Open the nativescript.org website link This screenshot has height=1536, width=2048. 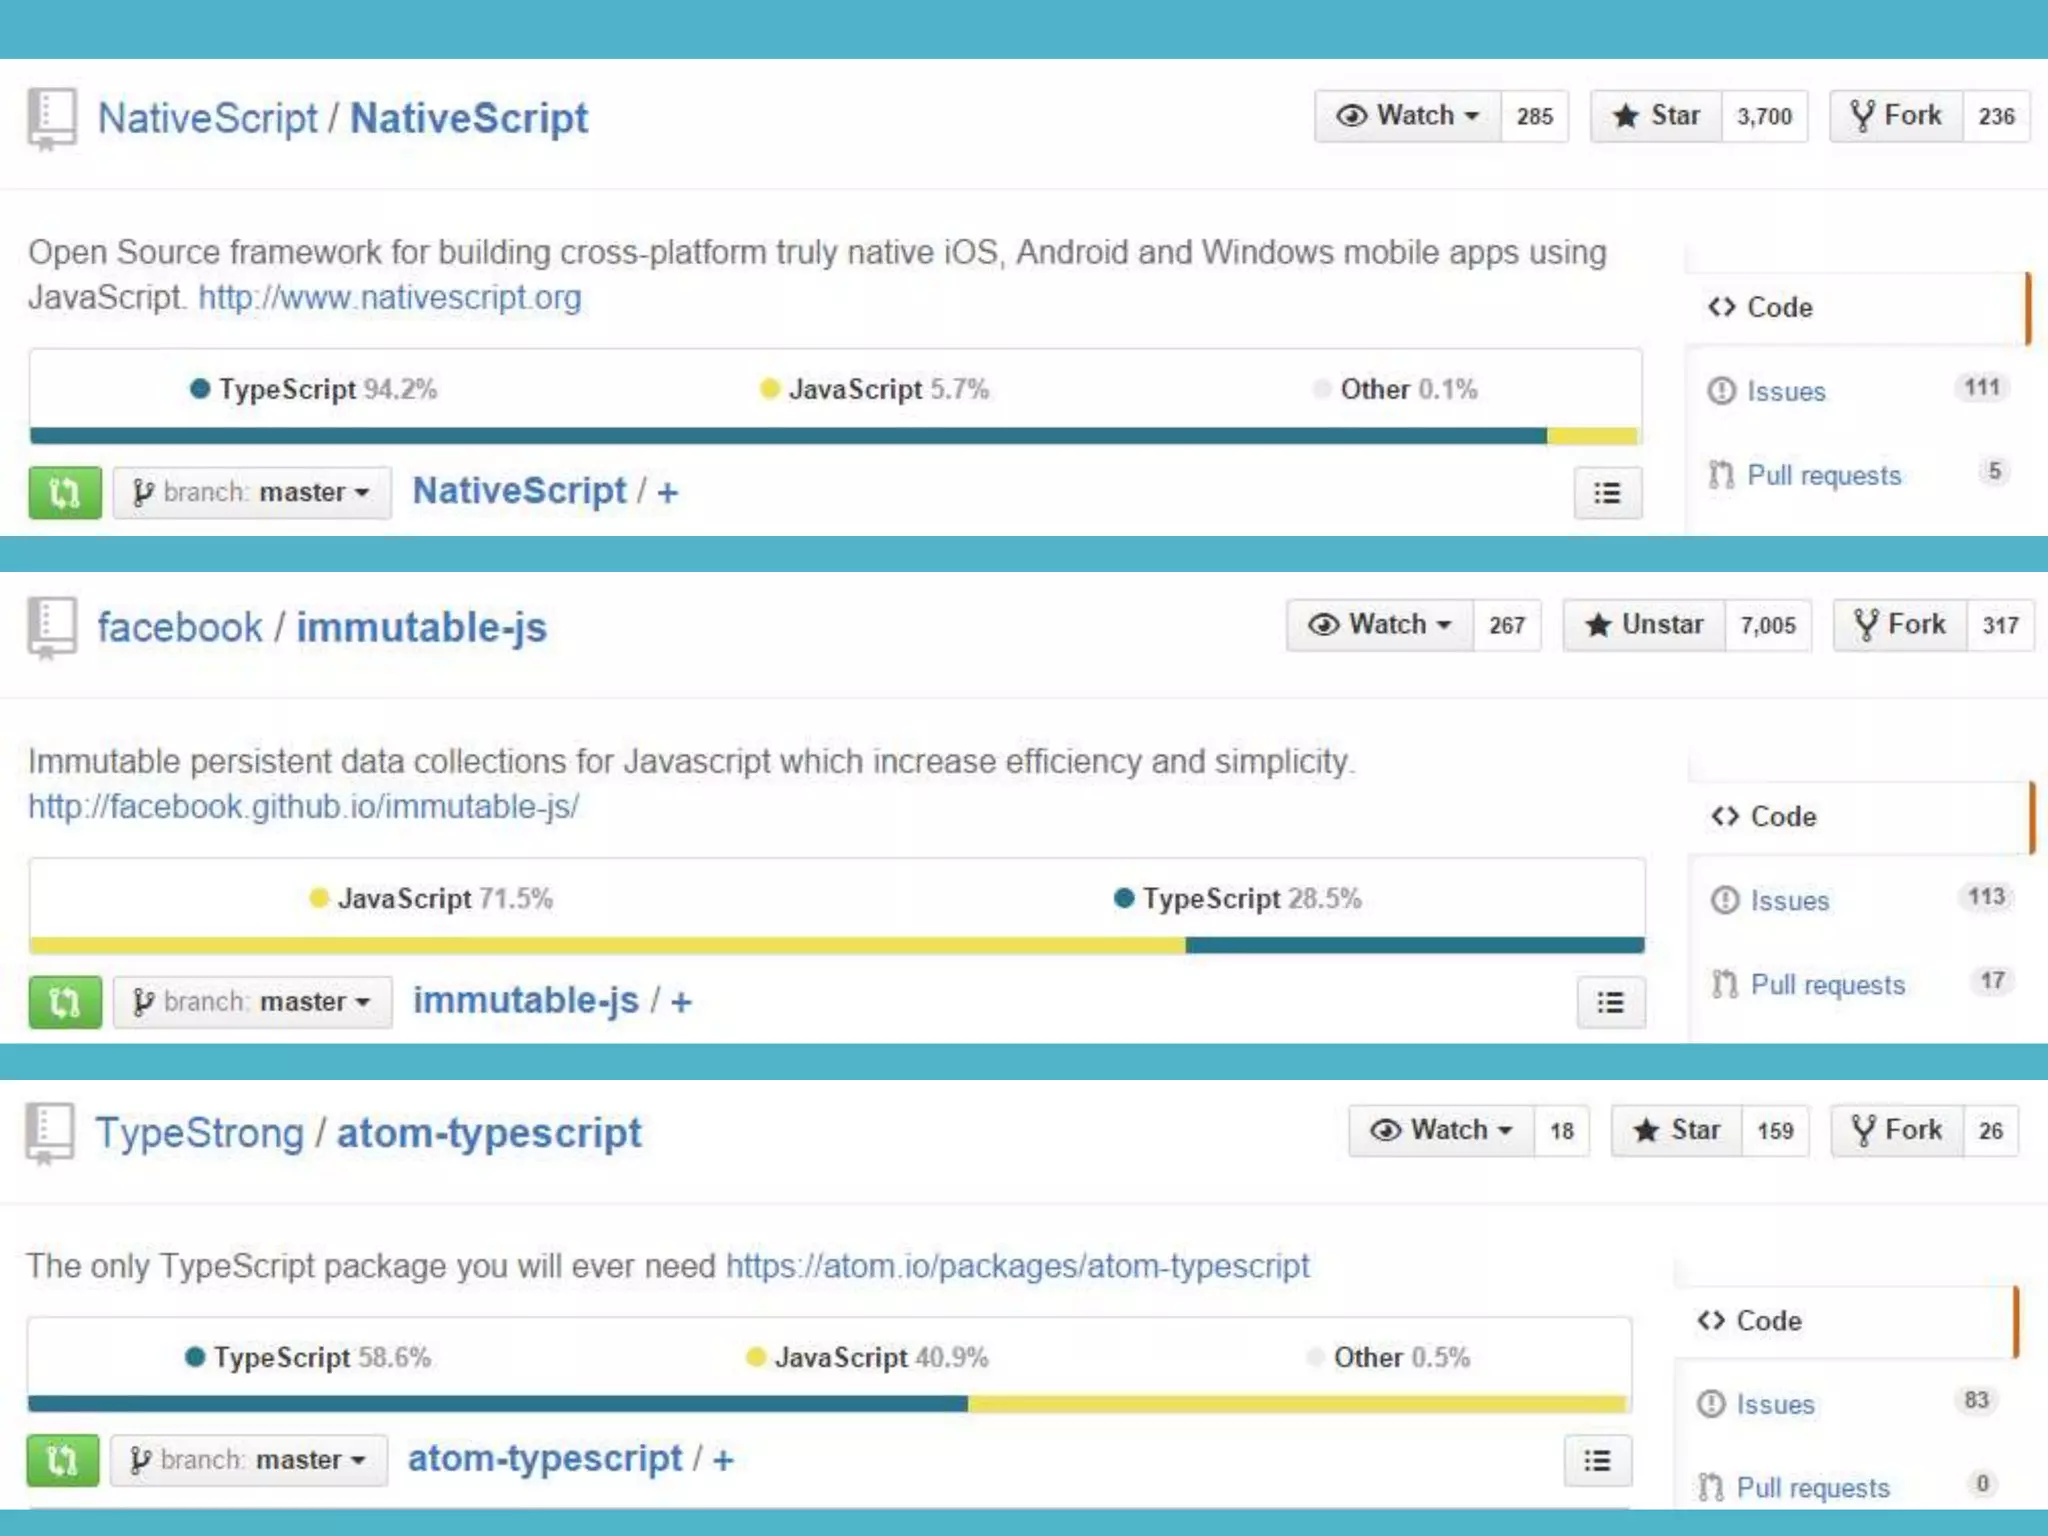[x=389, y=298]
